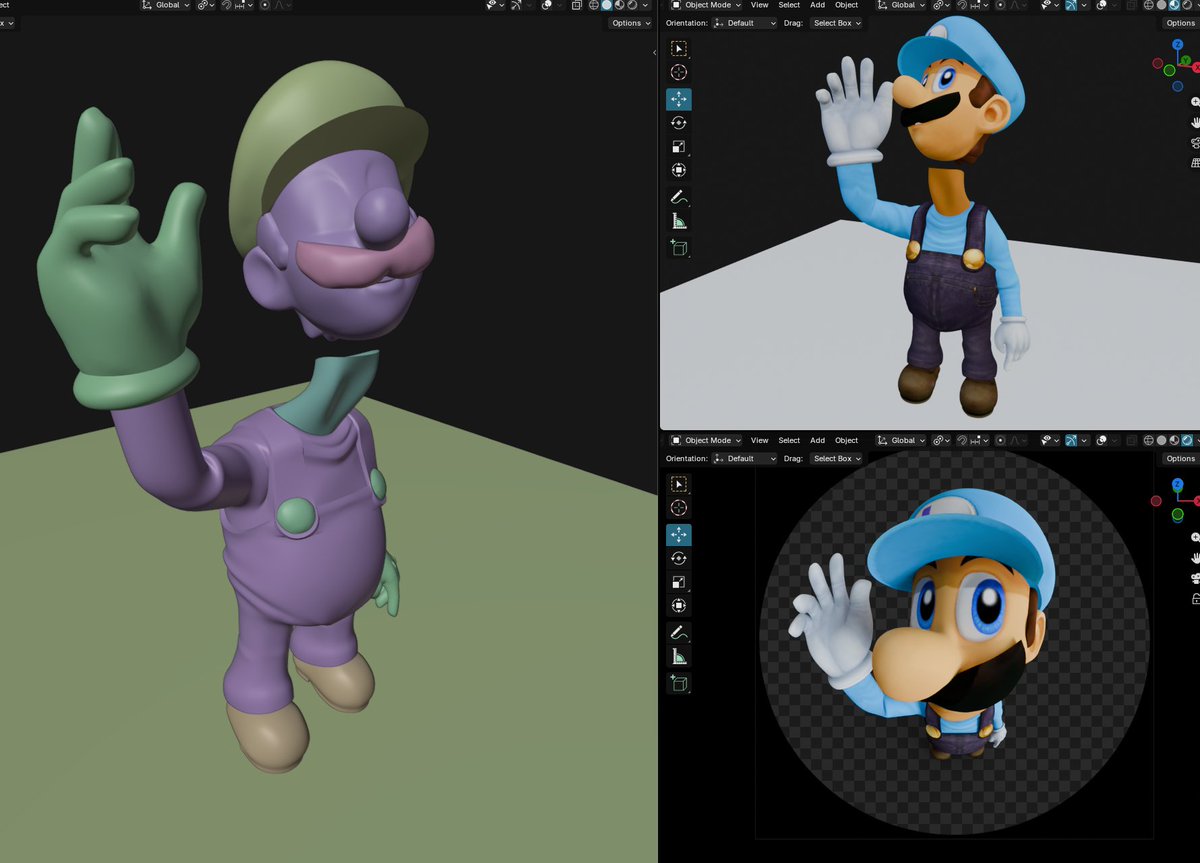Switch left viewport to solid shading
This screenshot has height=863, width=1200.
[x=606, y=5]
